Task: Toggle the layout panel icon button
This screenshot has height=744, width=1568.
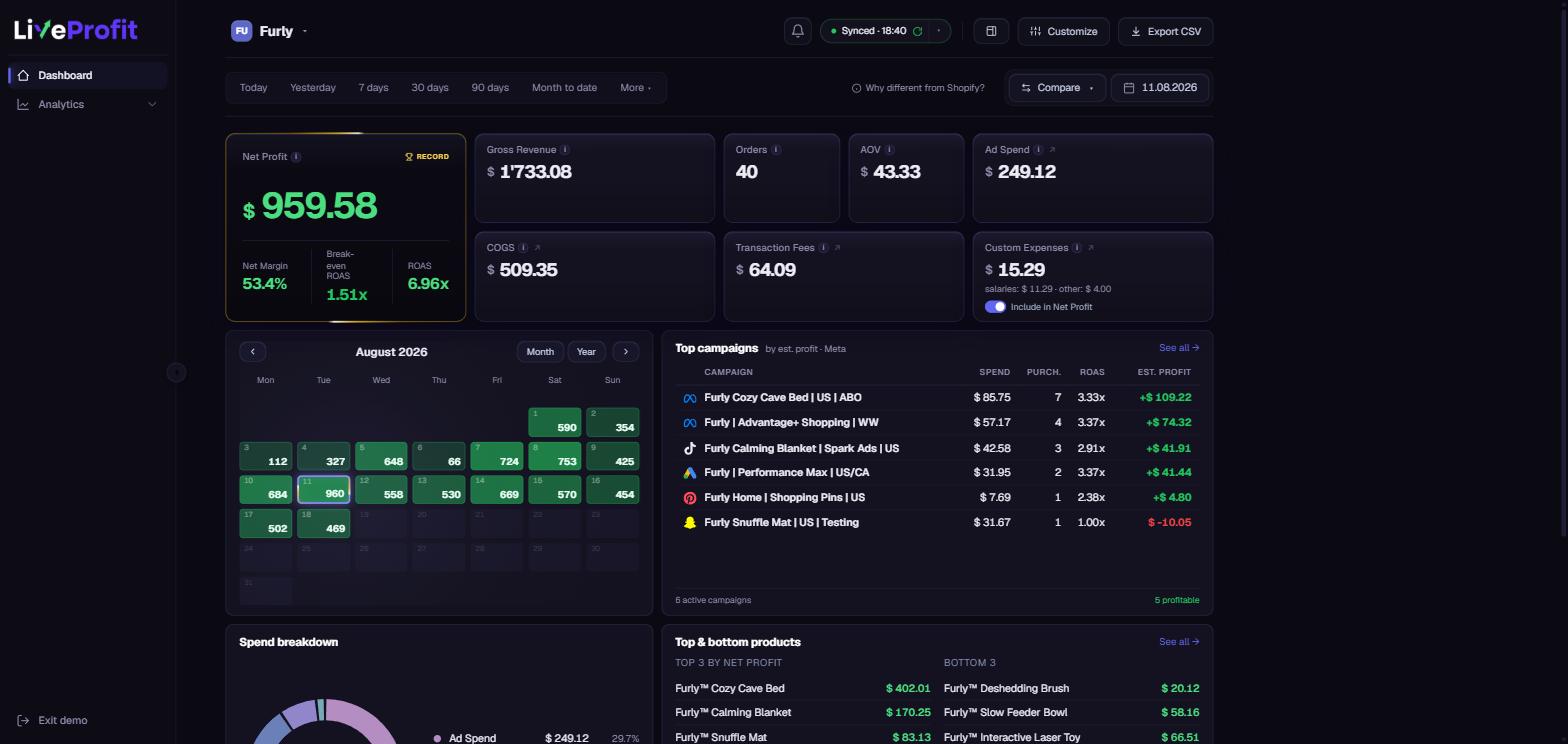Action: point(991,31)
